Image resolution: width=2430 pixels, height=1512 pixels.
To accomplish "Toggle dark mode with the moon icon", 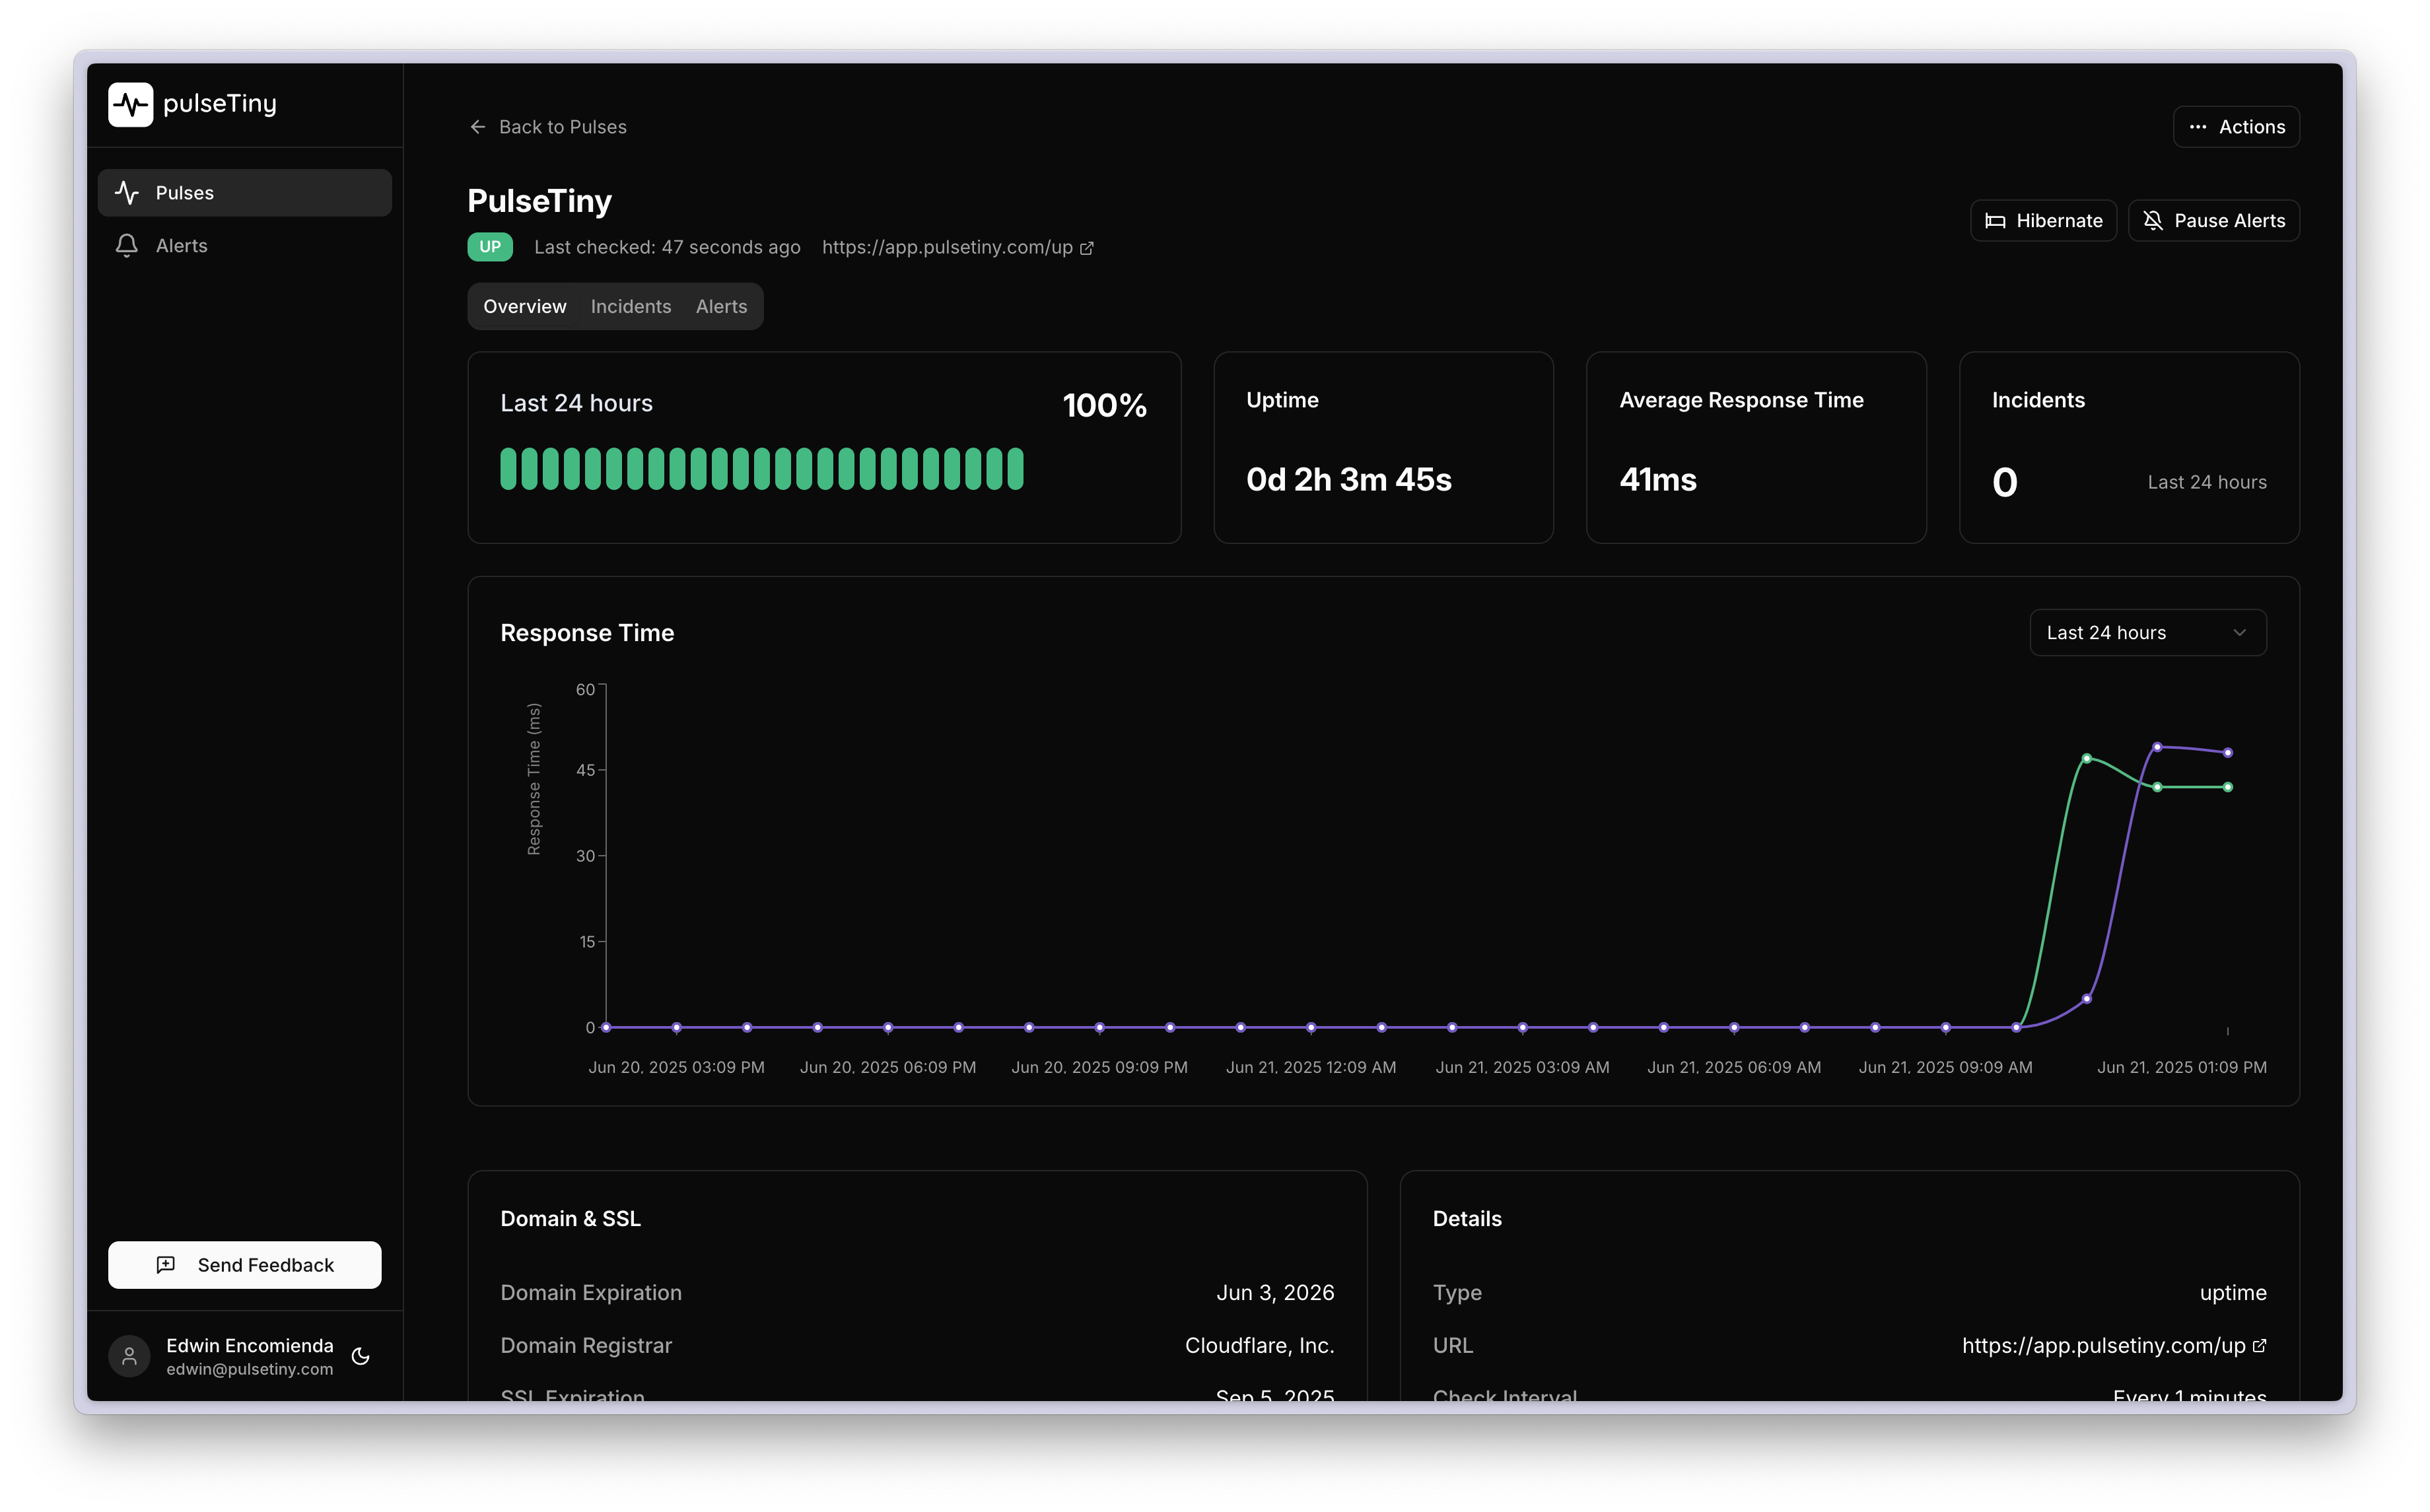I will [x=361, y=1356].
